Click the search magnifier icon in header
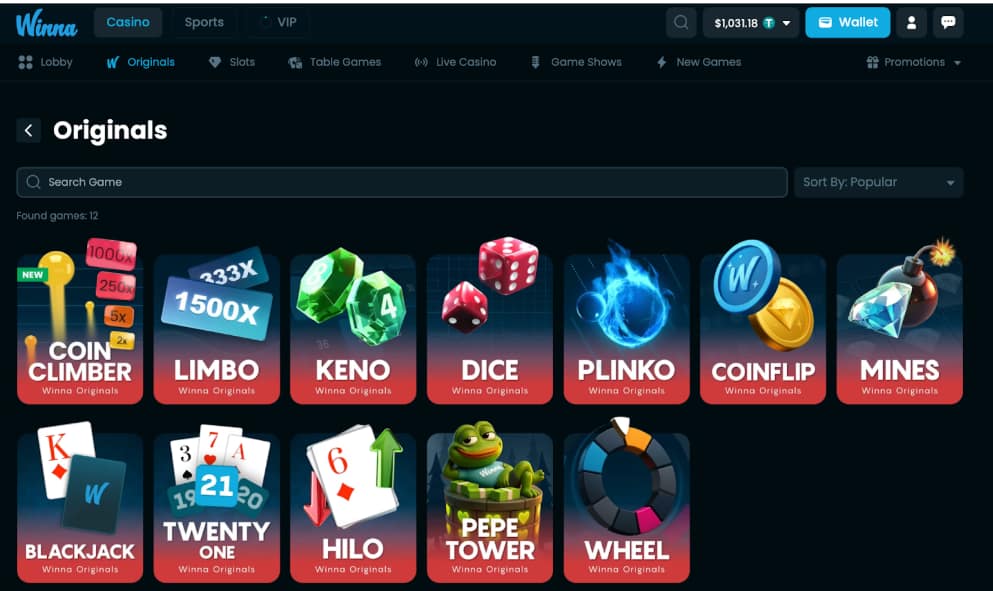Image resolution: width=993 pixels, height=591 pixels. coord(681,23)
